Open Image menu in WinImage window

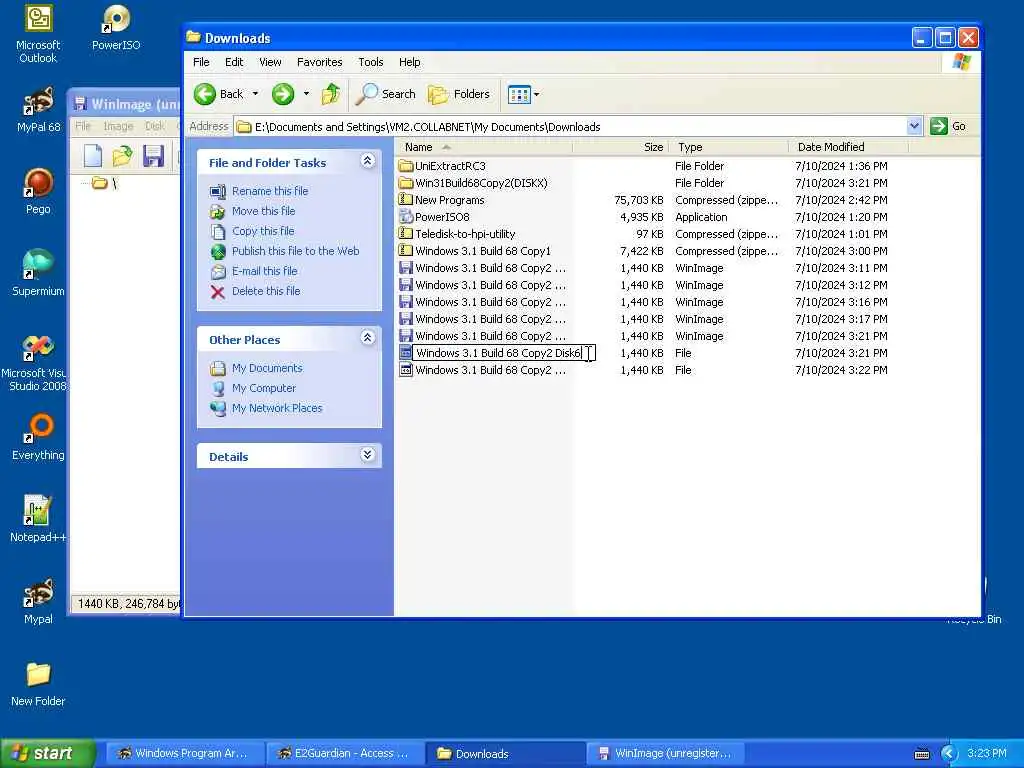[118, 126]
